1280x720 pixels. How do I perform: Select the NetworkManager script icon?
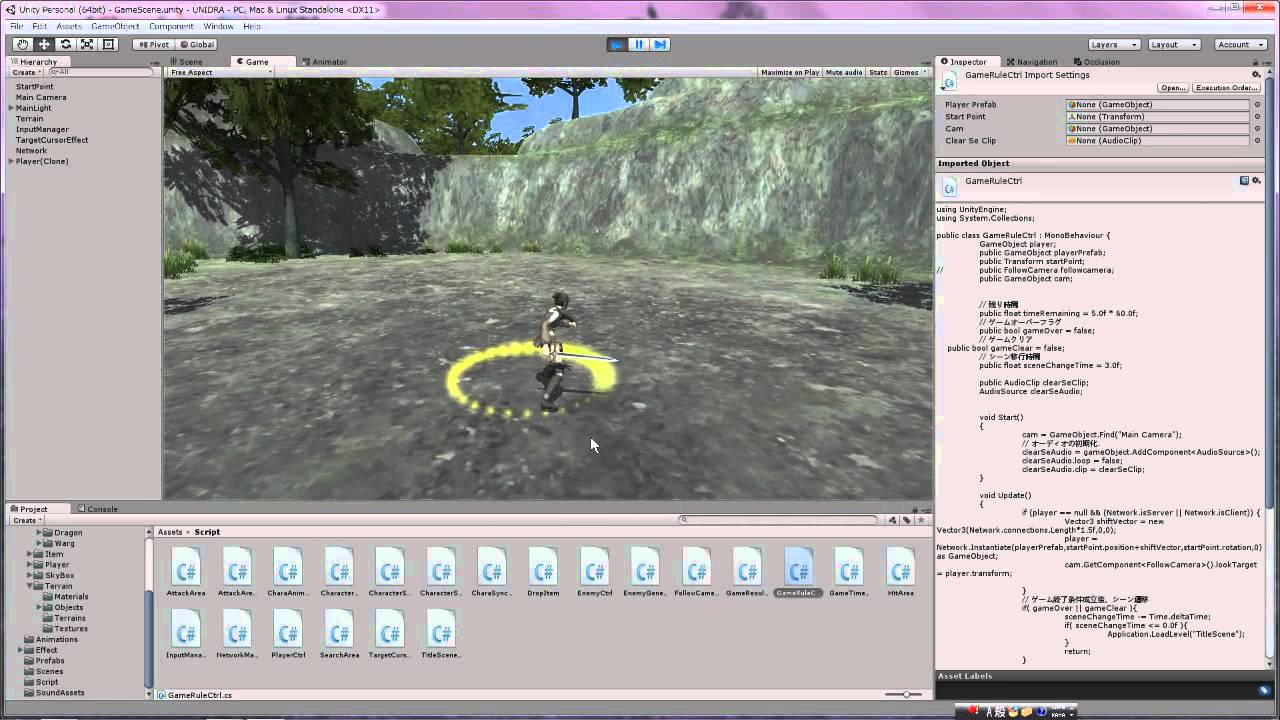(236, 629)
